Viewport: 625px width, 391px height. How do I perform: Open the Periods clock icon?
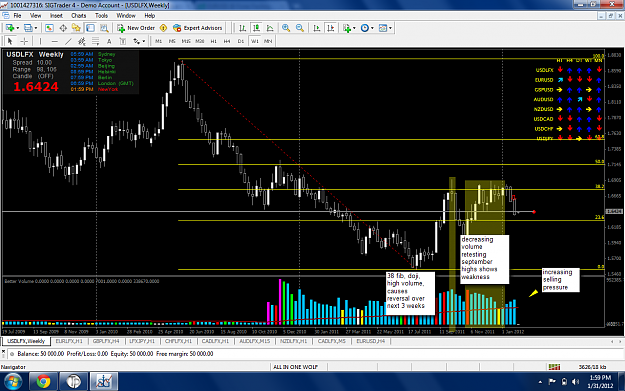pos(364,28)
